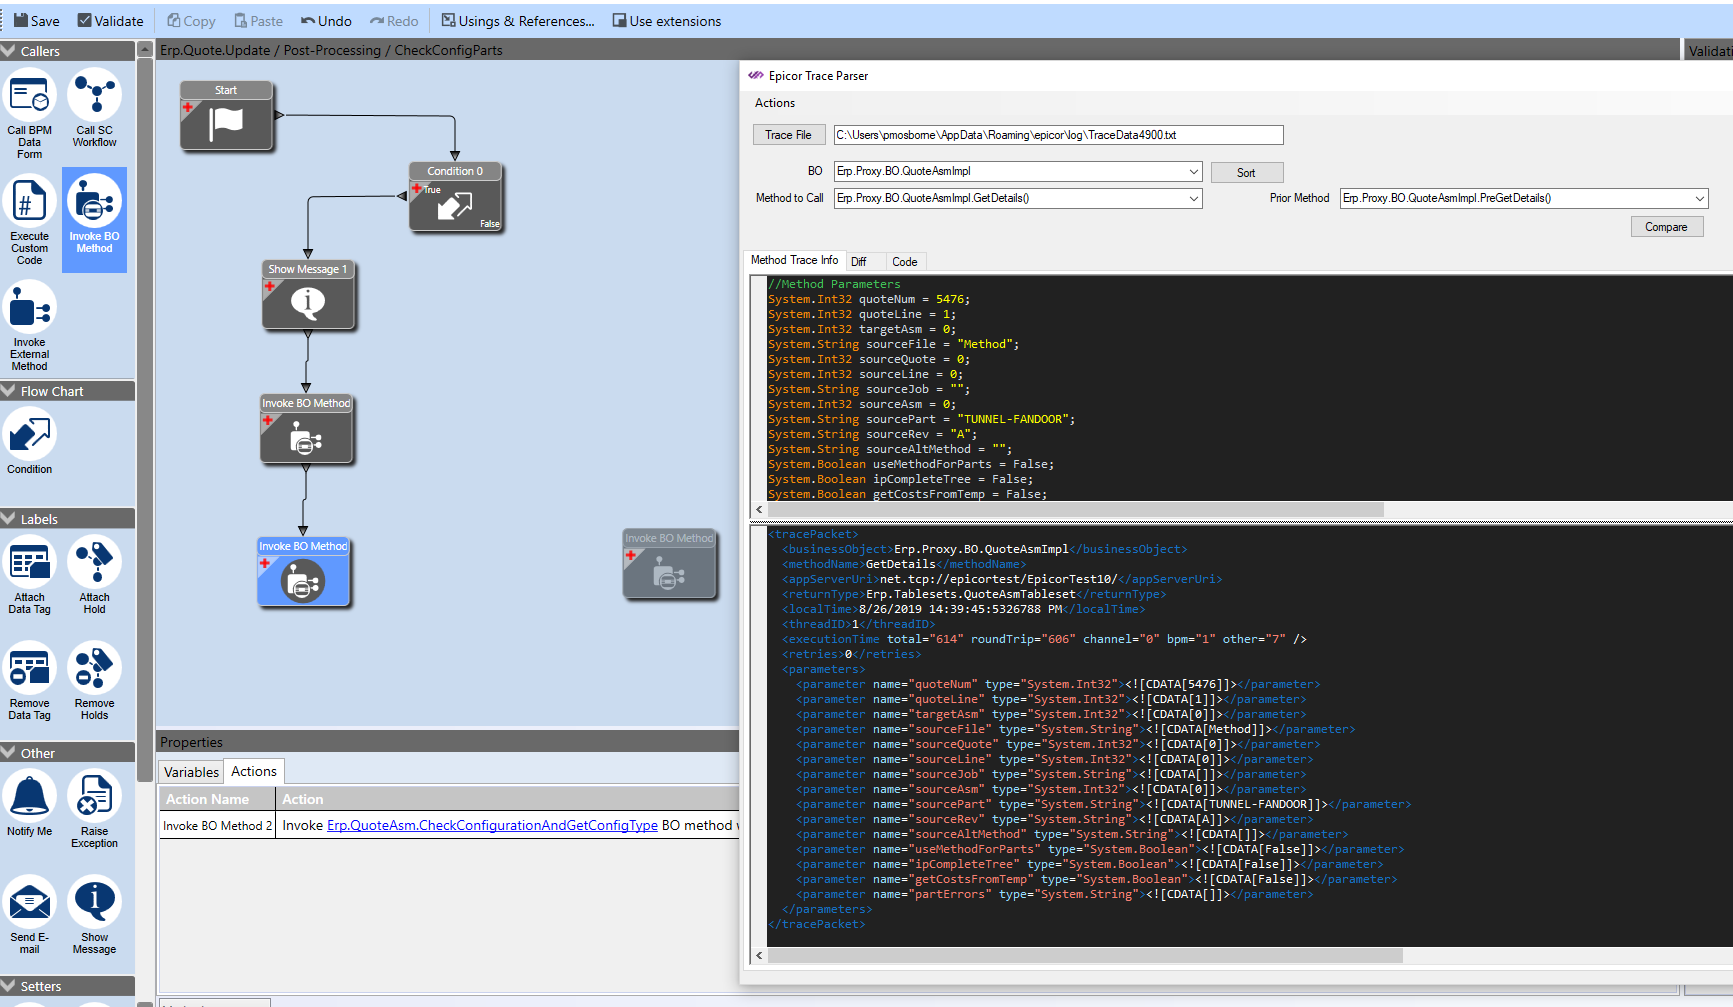Click the Start node in the flow chart
Viewport: 1733px width, 1007px height.
tap(227, 116)
